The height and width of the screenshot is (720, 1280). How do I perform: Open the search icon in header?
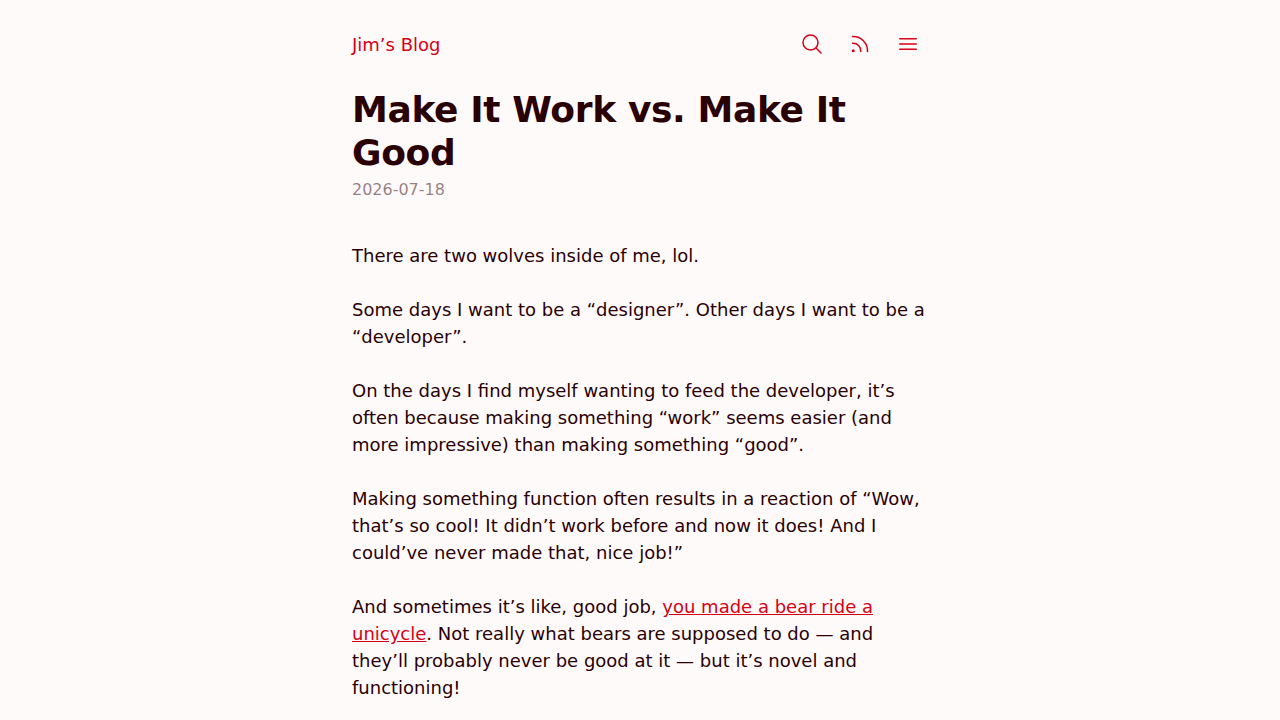pyautogui.click(x=812, y=44)
